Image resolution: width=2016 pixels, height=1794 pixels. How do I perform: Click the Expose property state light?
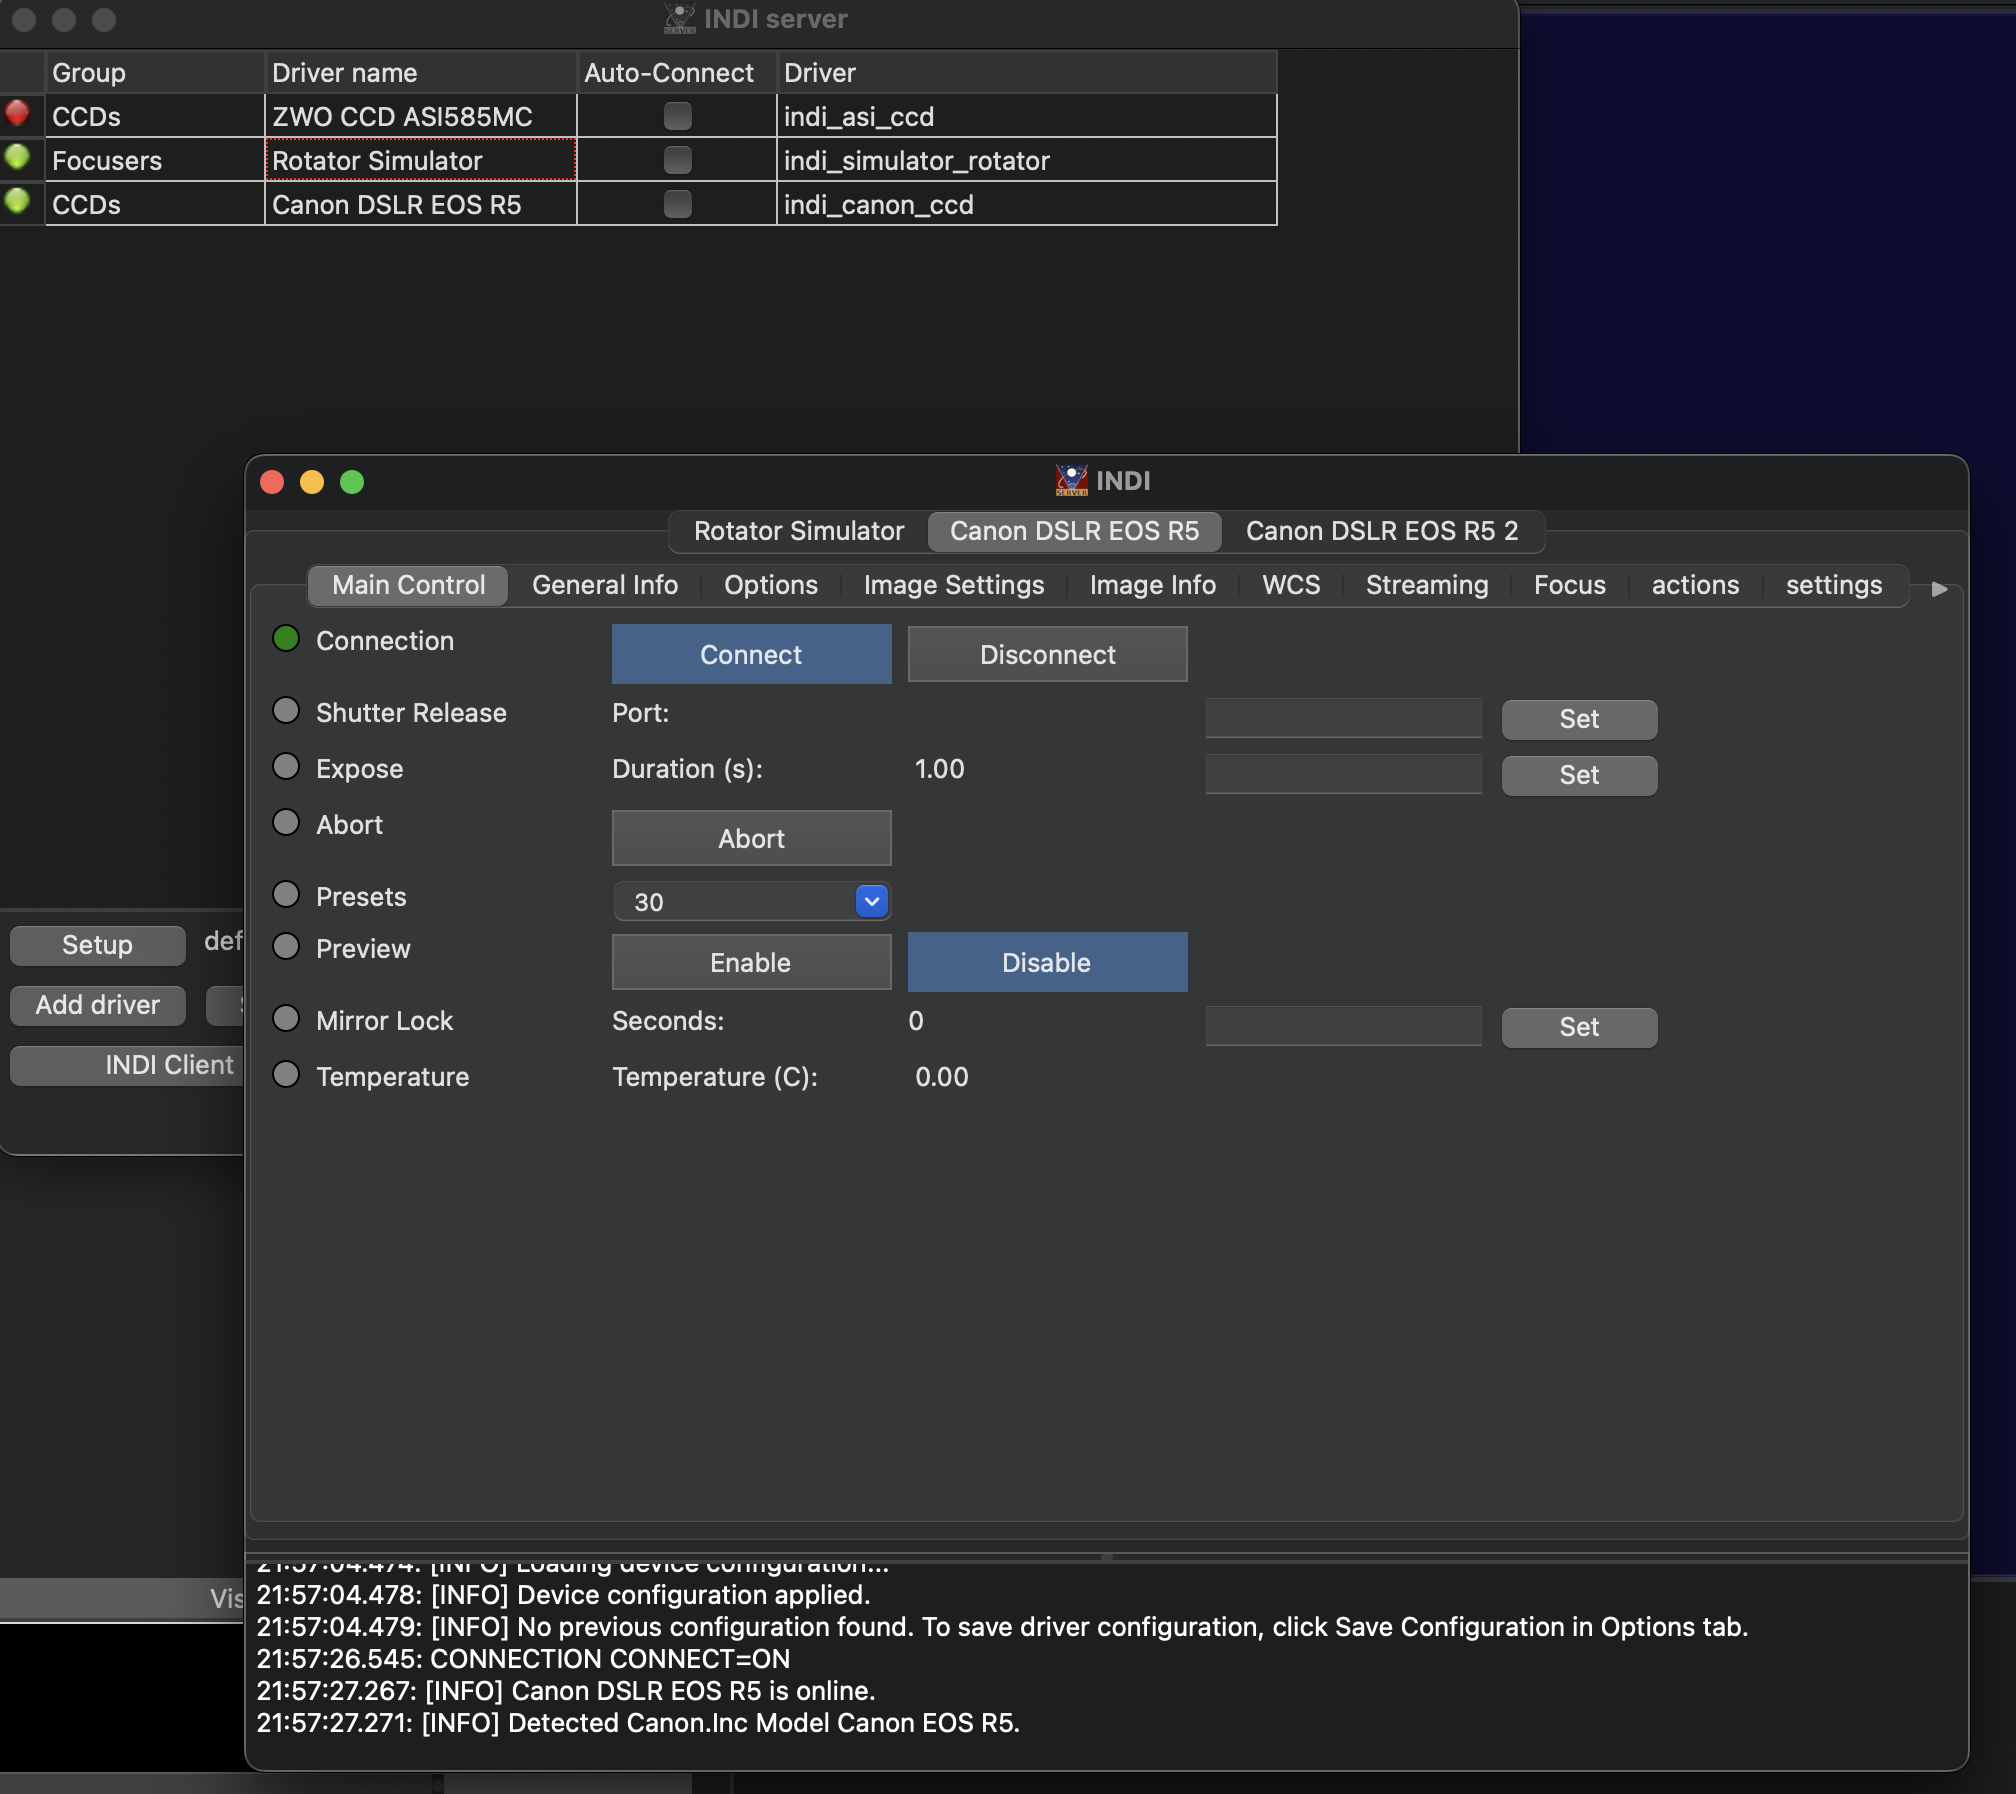tap(286, 767)
